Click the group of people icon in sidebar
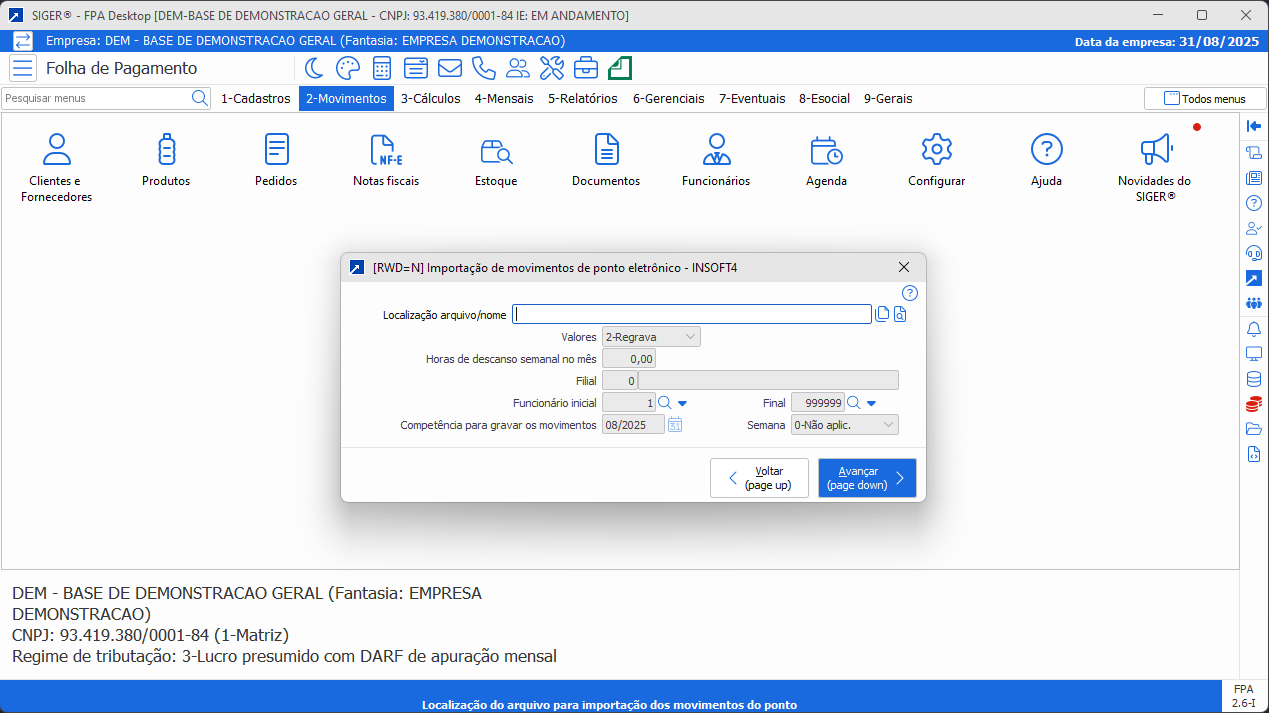The image size is (1269, 713). (x=1253, y=303)
